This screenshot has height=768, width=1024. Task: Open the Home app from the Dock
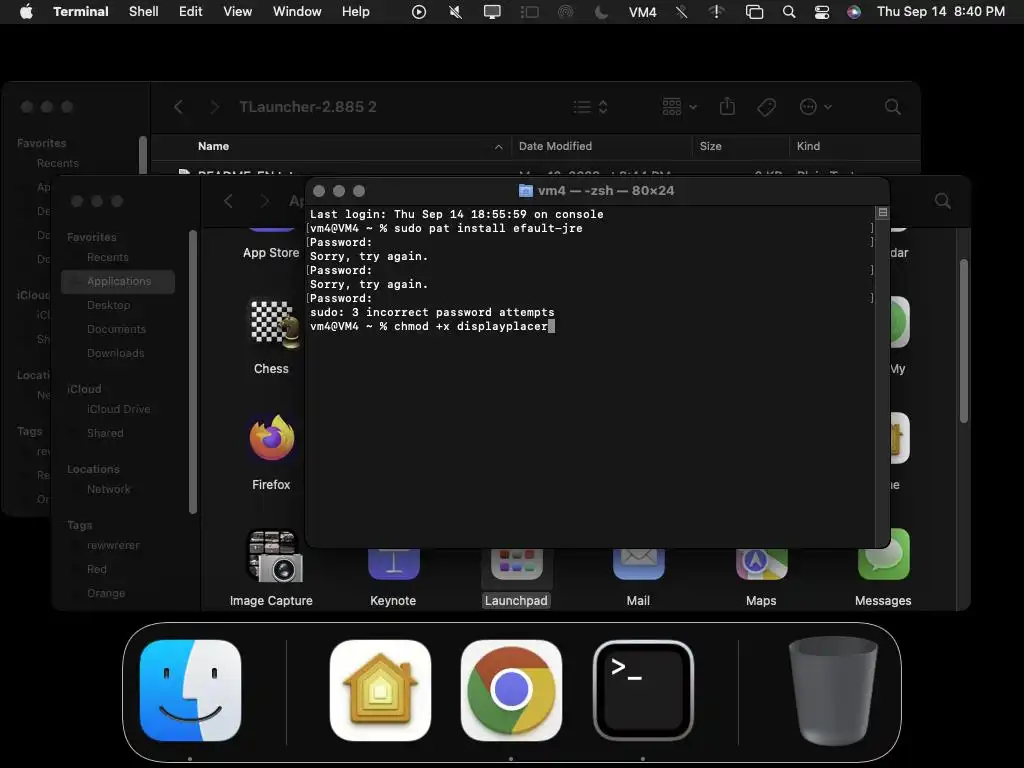(380, 690)
